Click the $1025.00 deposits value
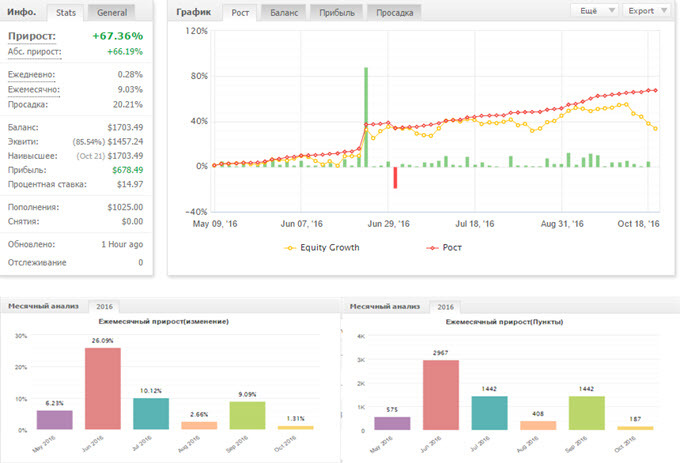The image size is (680, 463). [x=125, y=207]
